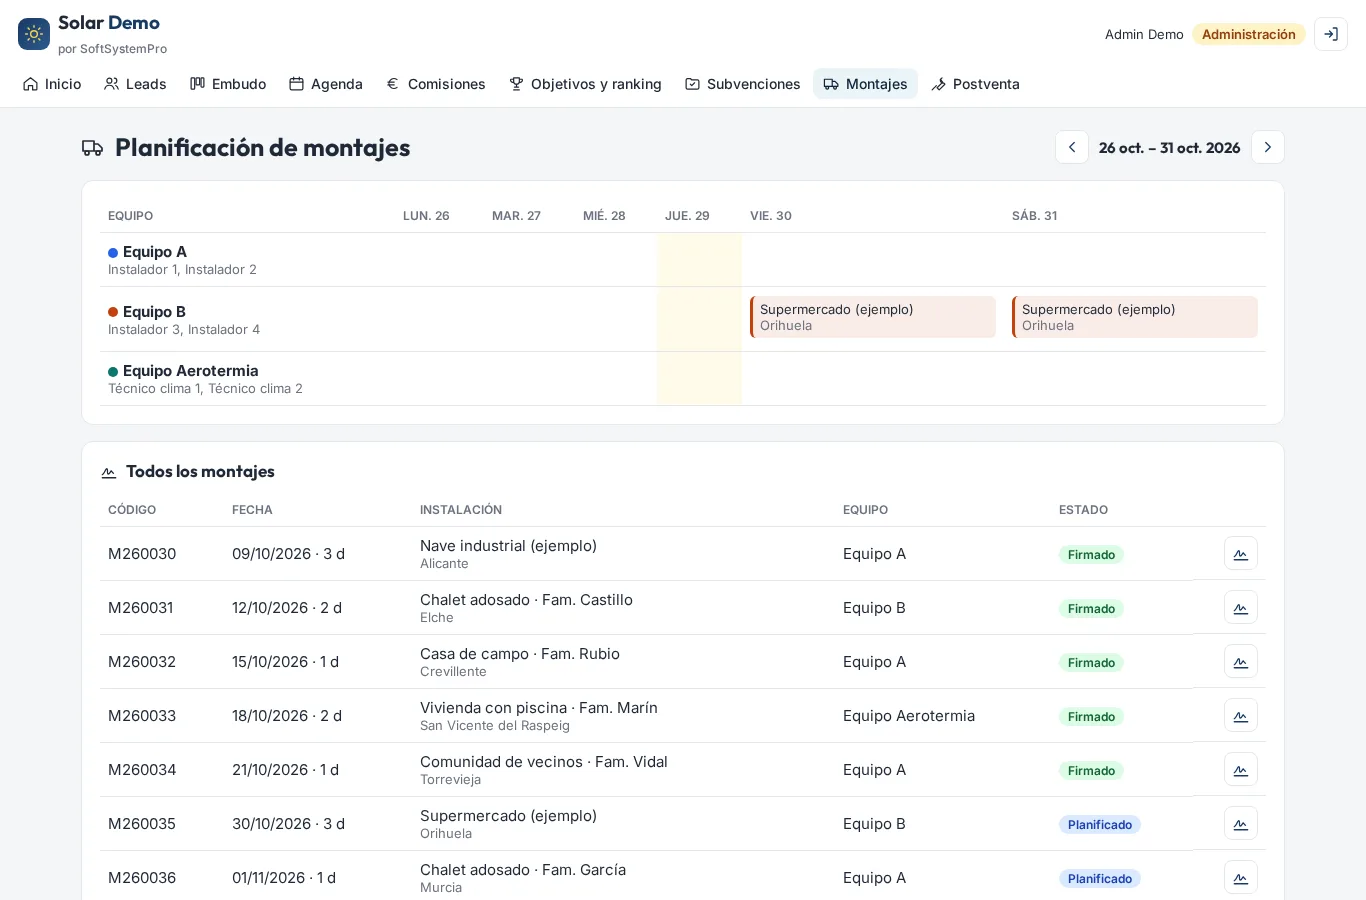Image resolution: width=1366 pixels, height=900 pixels.
Task: Click the blue Equipo A color dot
Action: point(113,253)
